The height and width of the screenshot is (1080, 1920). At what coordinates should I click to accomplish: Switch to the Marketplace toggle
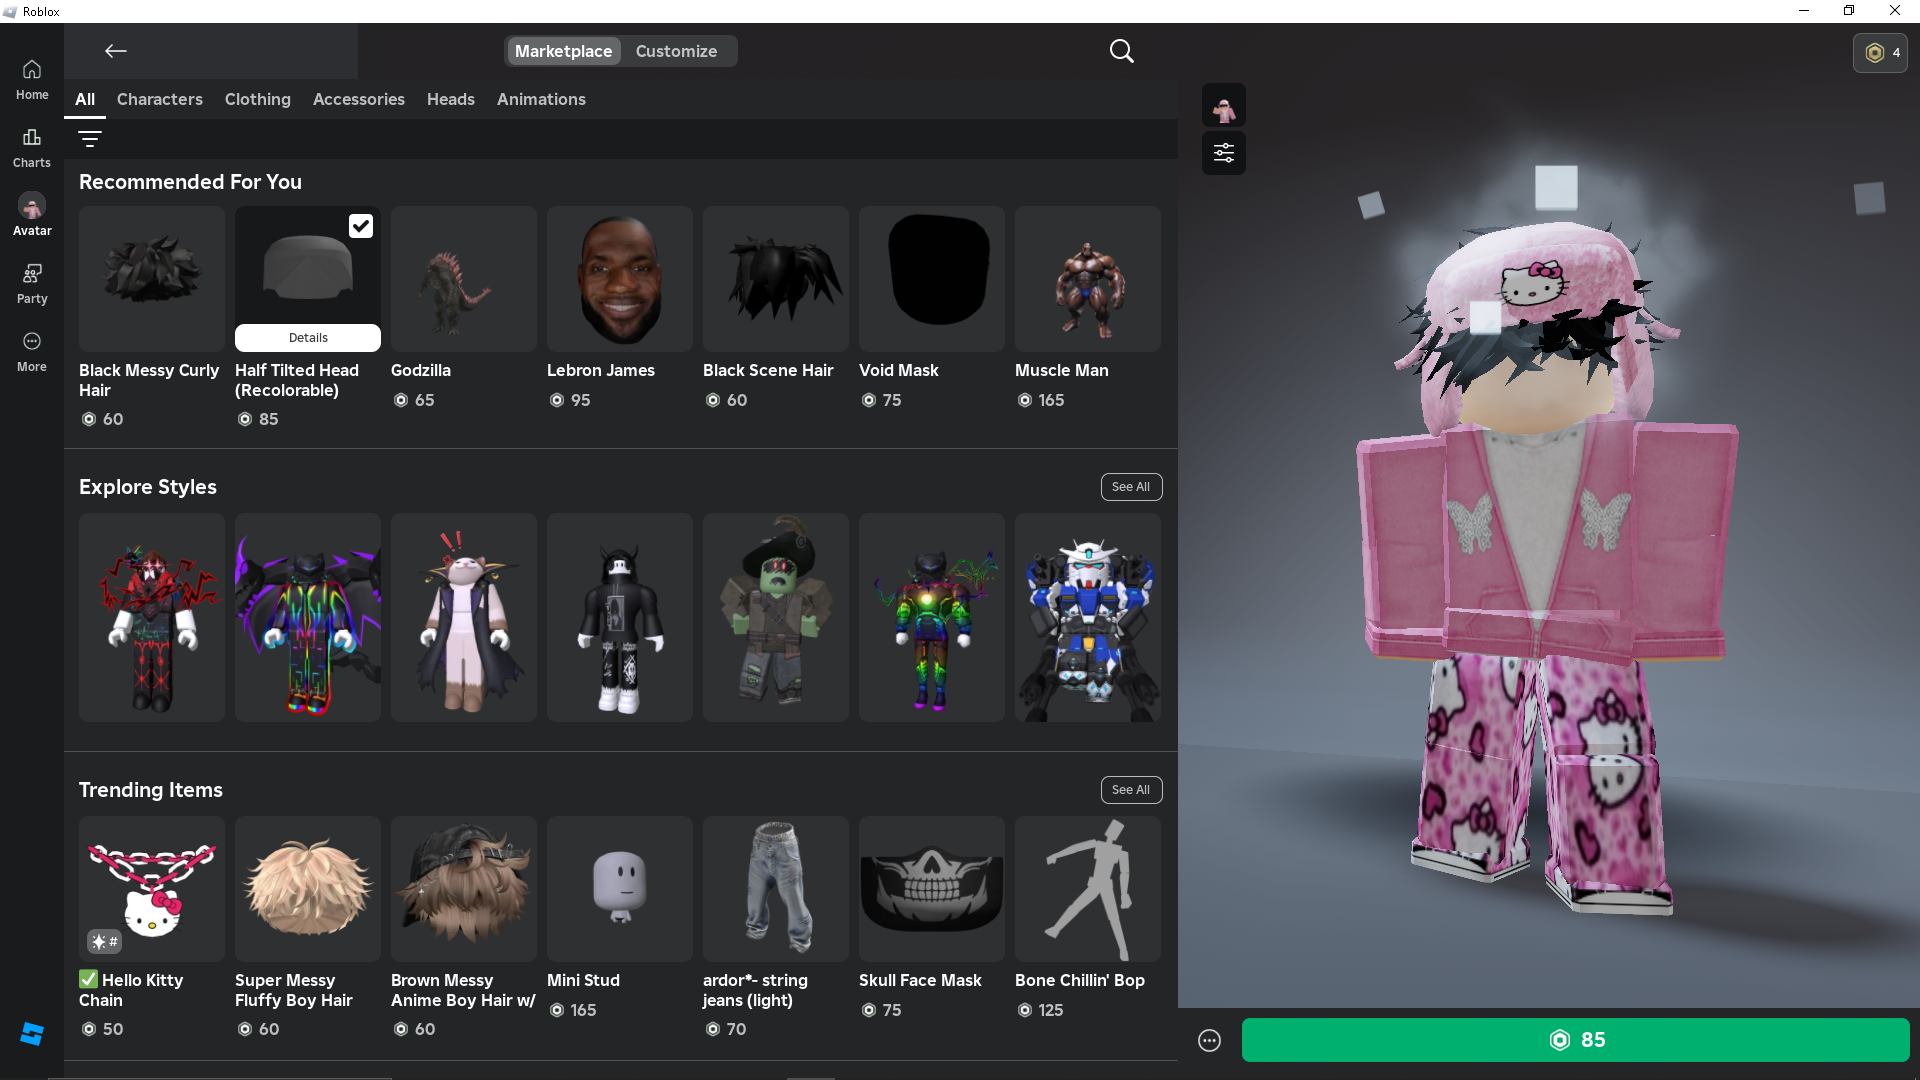pos(563,51)
